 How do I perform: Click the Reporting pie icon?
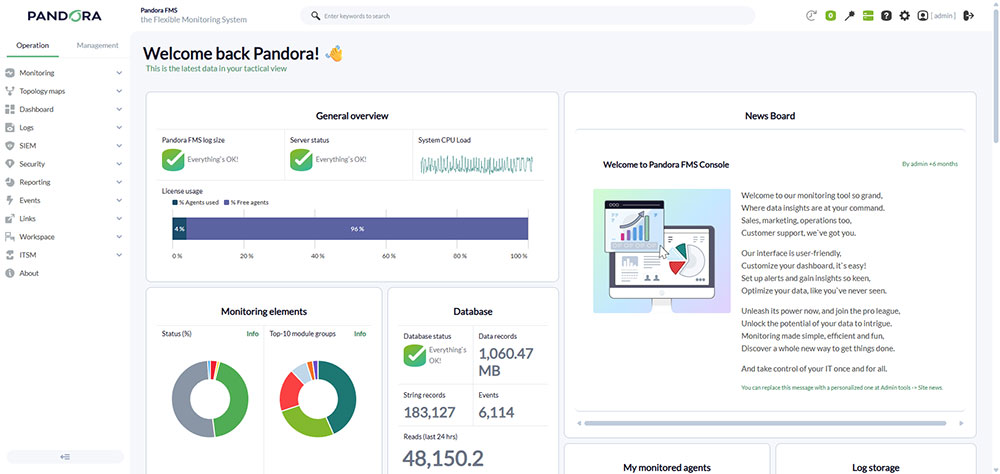(x=10, y=182)
